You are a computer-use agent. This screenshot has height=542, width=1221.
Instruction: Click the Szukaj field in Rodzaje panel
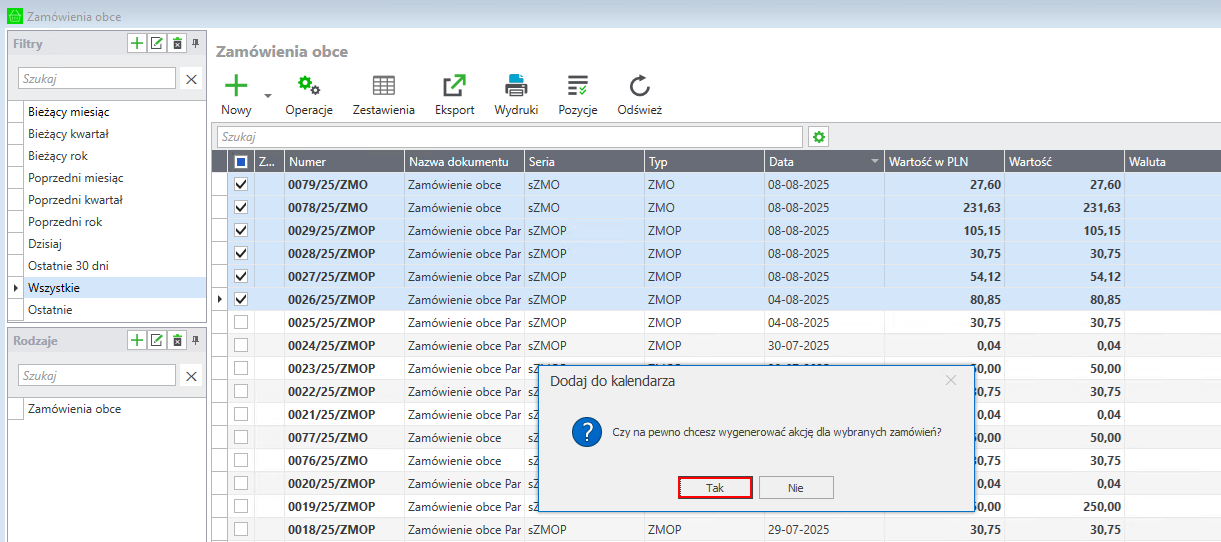[x=96, y=376]
